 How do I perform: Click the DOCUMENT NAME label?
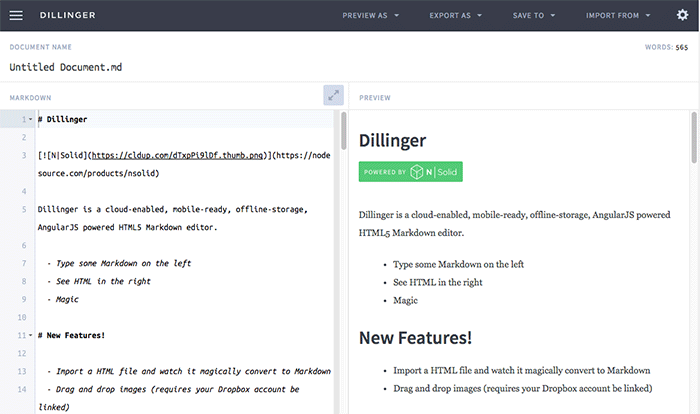tap(41, 47)
